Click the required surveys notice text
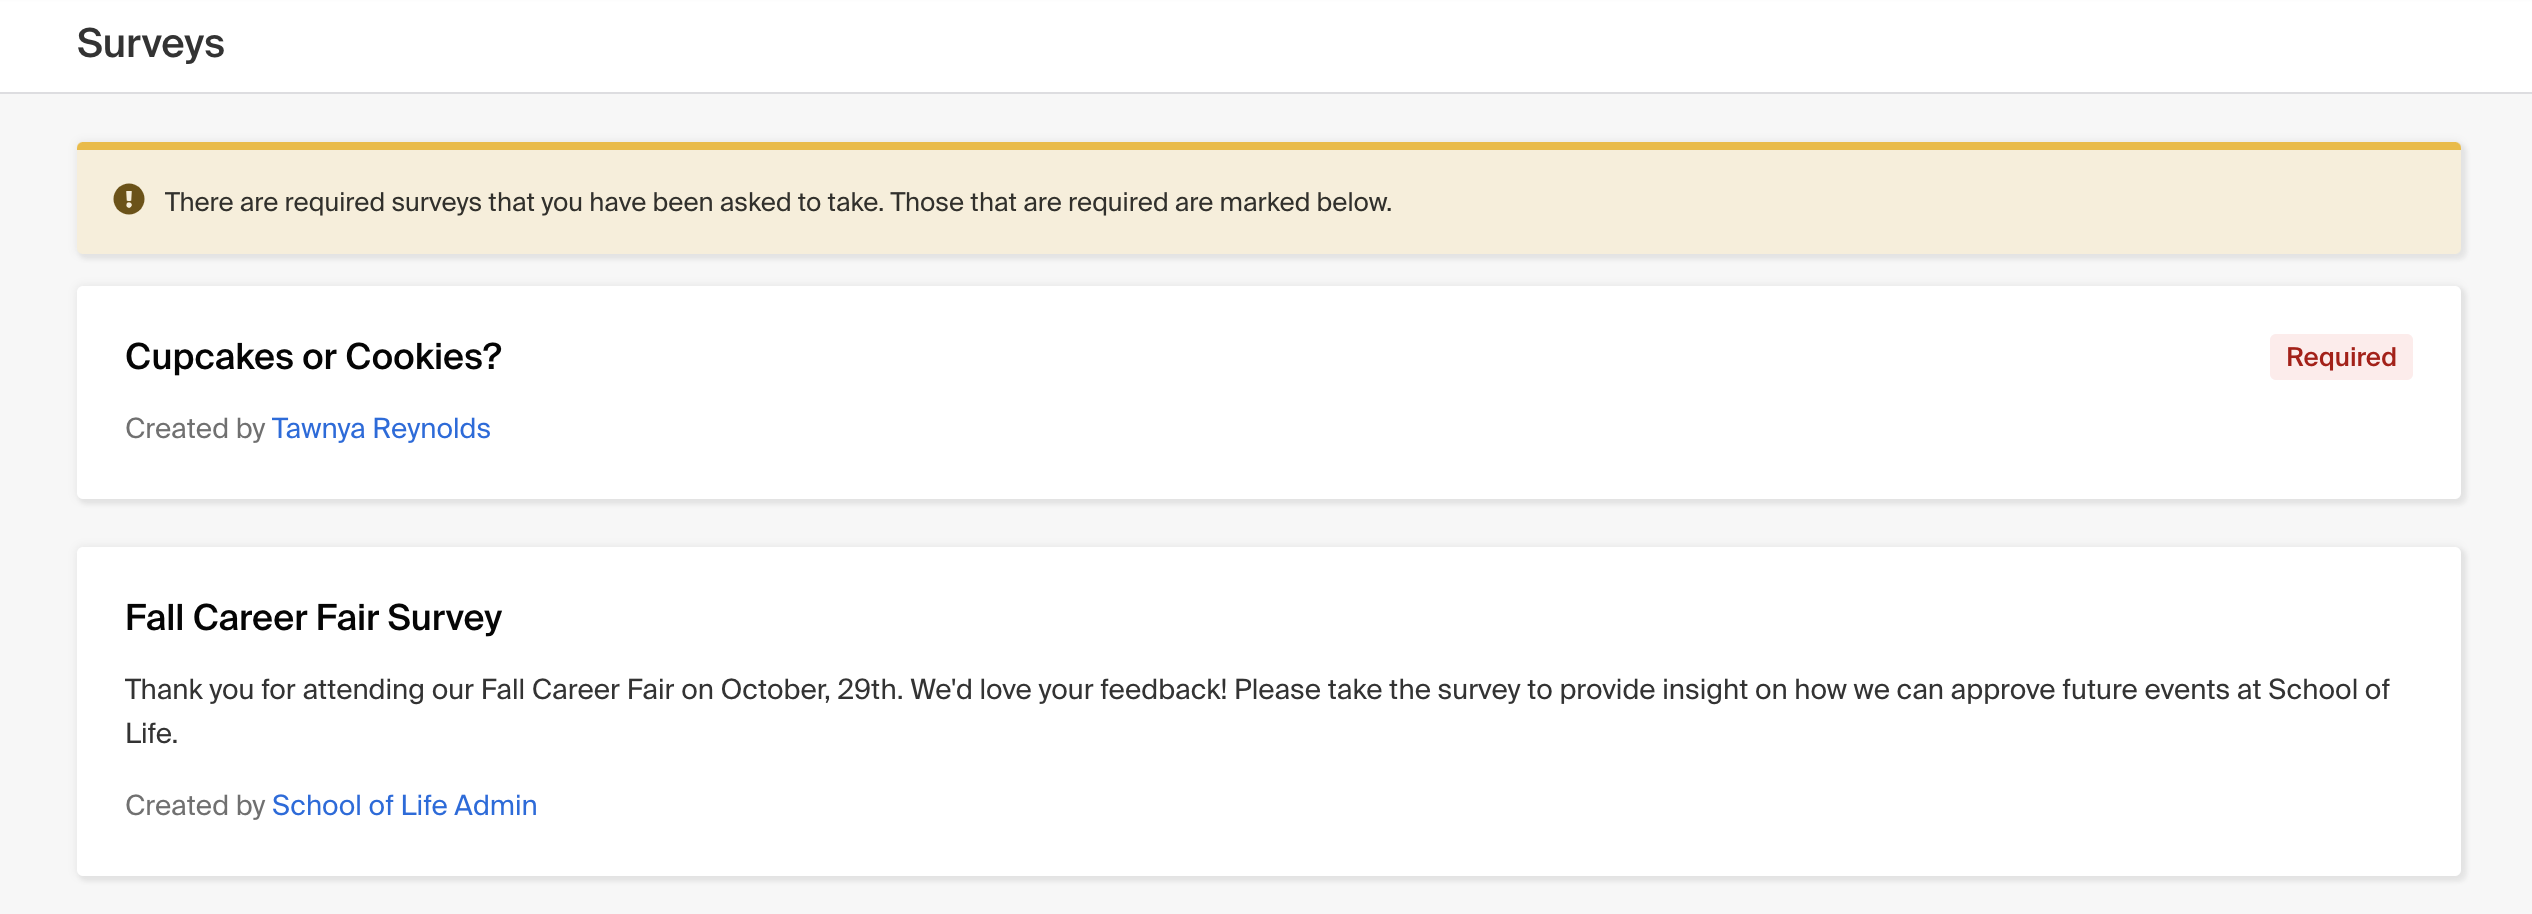The image size is (2532, 914). point(778,202)
